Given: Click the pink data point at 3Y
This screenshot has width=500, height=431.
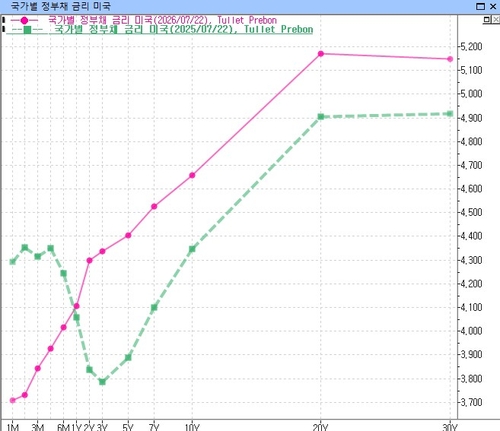Looking at the screenshot, I should tap(102, 251).
